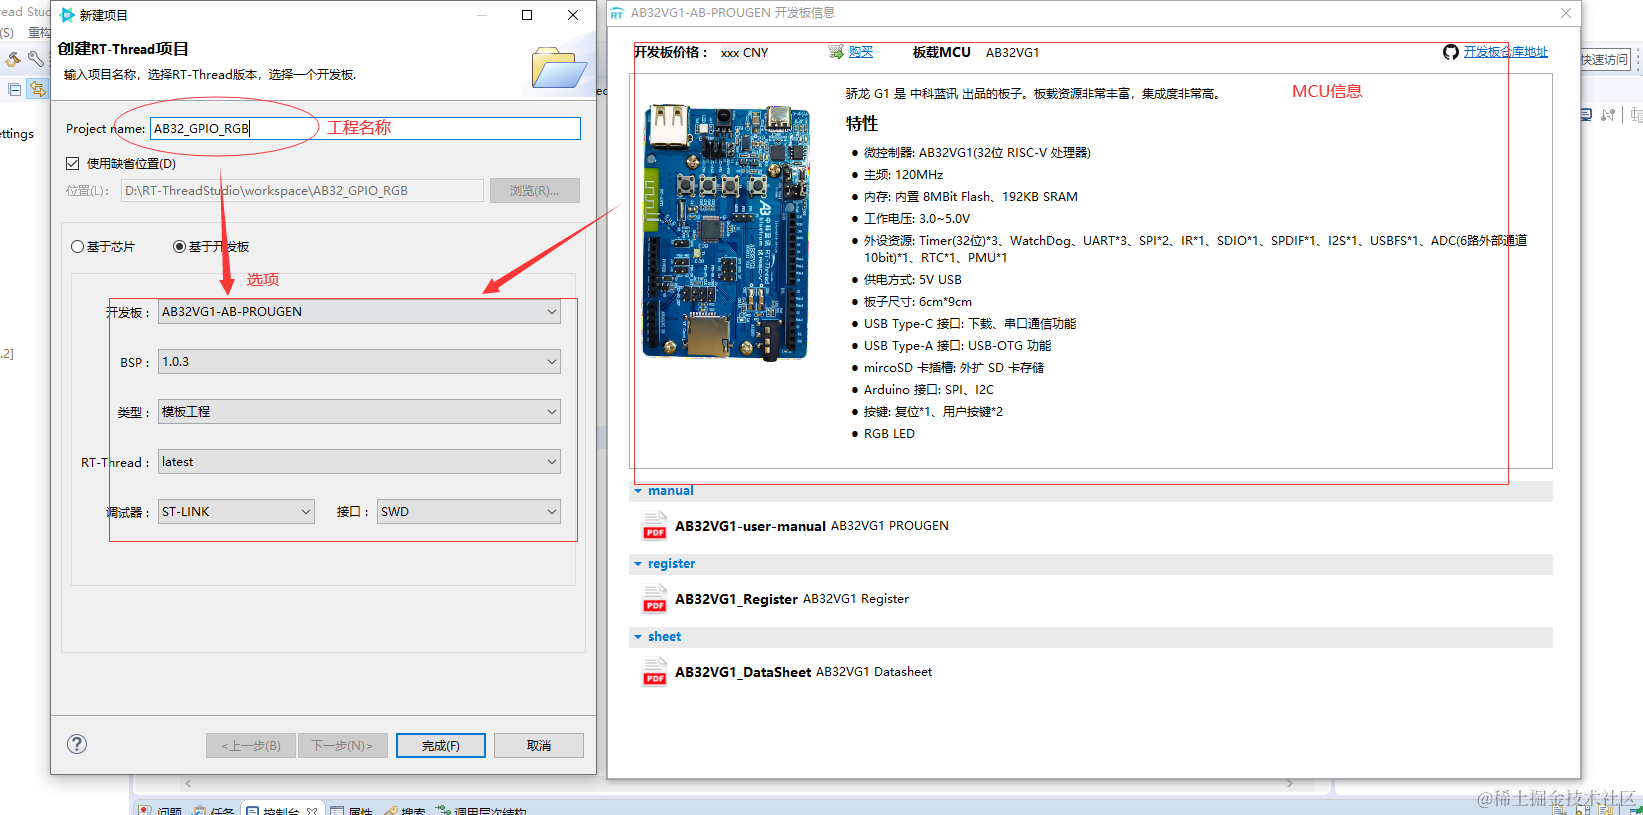The height and width of the screenshot is (815, 1643).
Task: Open the 类型 模板工程 dropdown
Action: [359, 412]
